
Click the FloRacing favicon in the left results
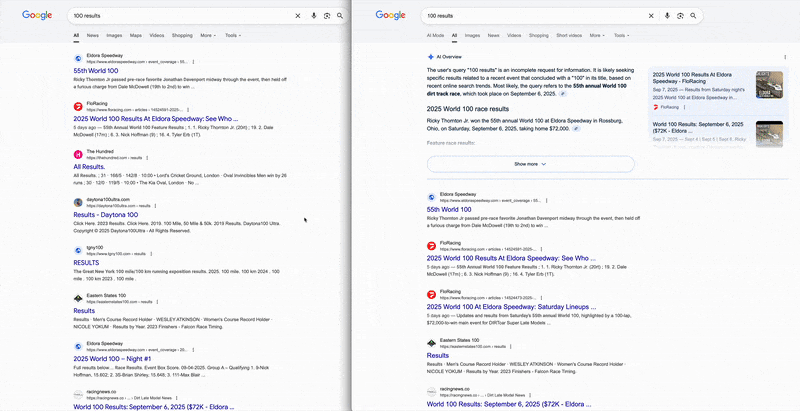(x=78, y=105)
